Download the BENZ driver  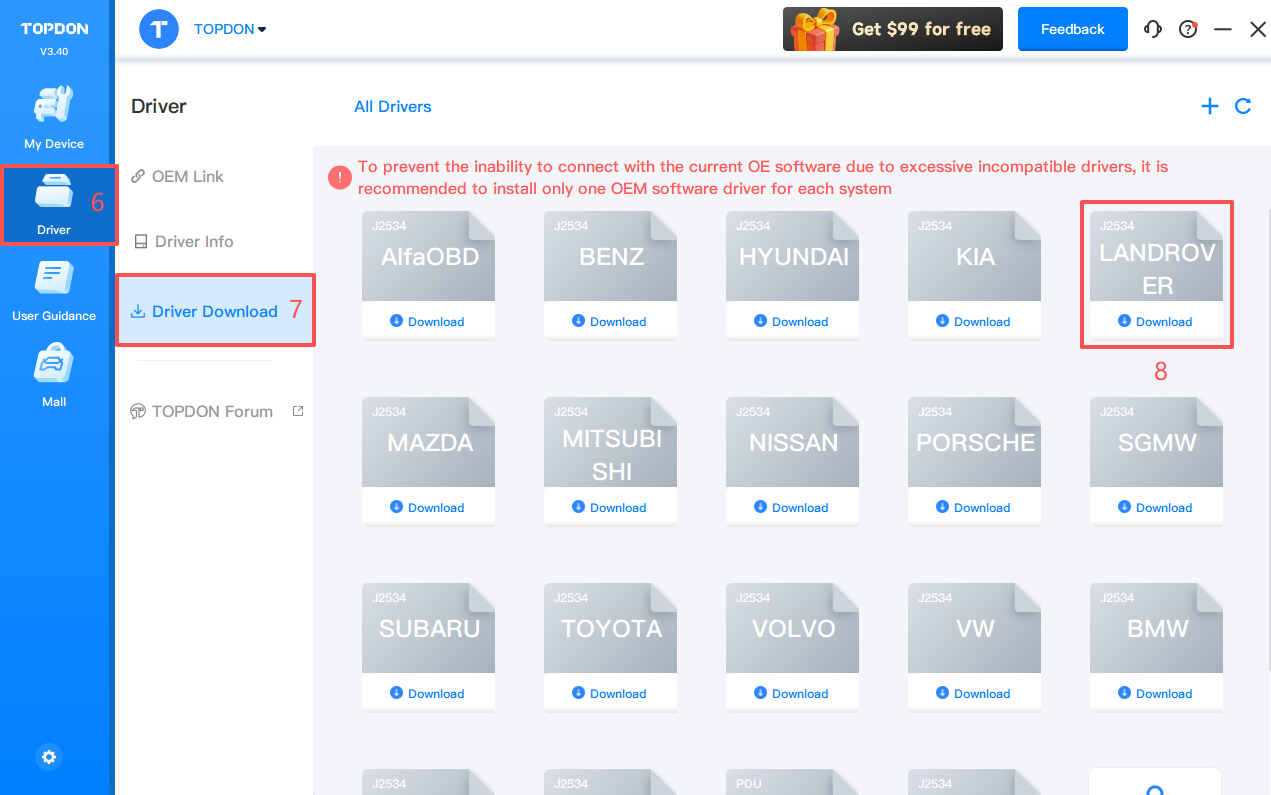pyautogui.click(x=610, y=321)
